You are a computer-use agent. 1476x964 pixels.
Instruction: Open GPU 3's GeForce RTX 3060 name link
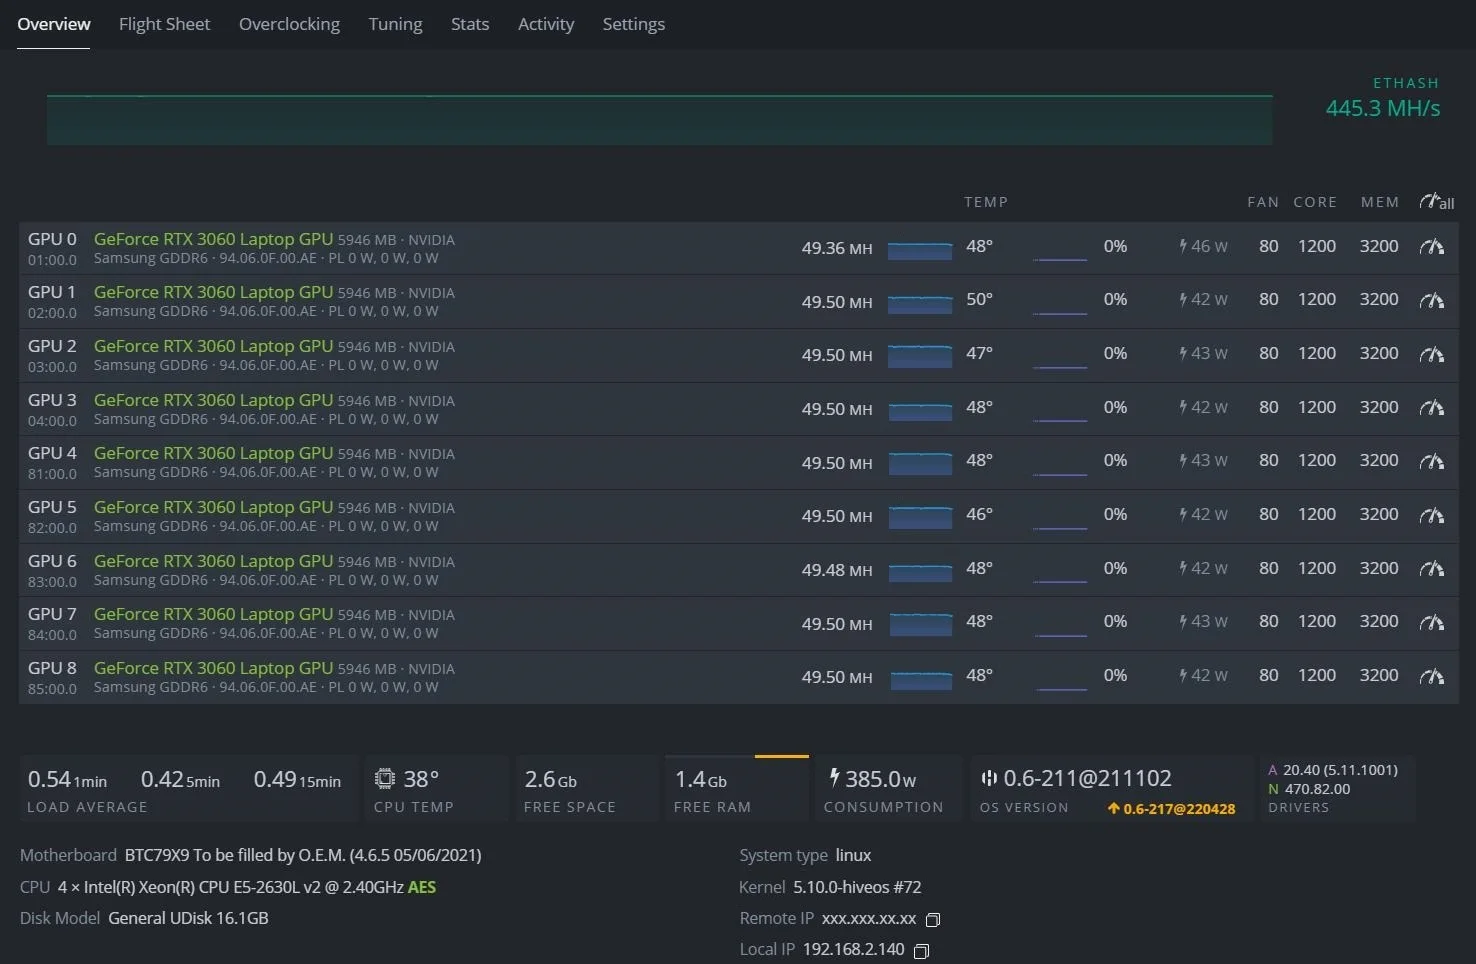pos(213,400)
